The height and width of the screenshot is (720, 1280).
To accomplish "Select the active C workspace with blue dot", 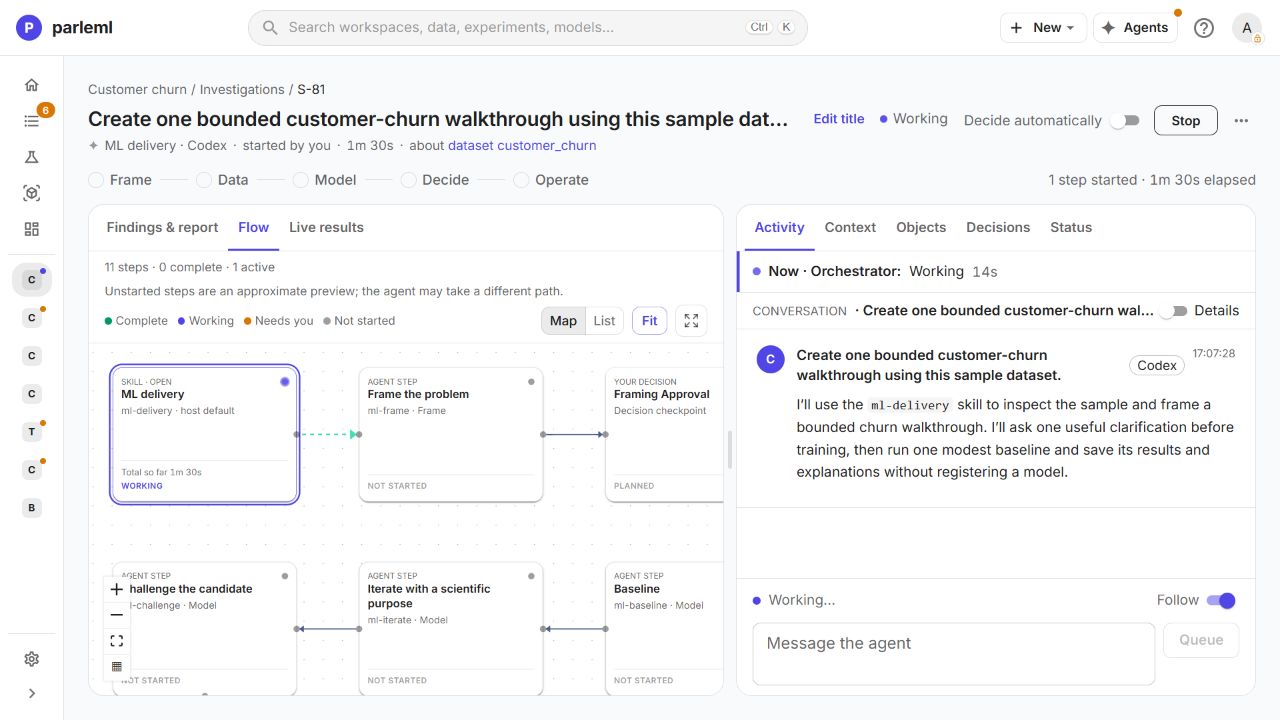I will [32, 280].
